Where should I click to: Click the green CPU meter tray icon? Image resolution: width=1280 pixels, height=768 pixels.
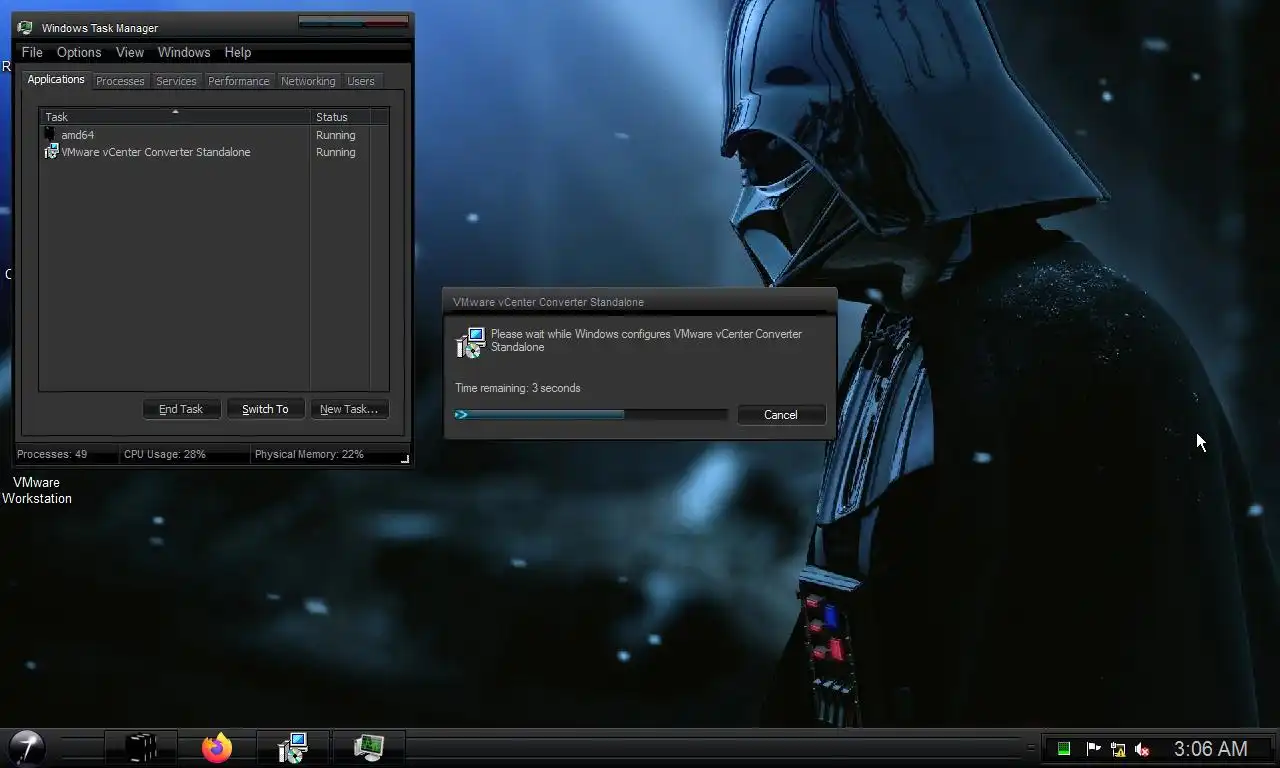pos(1064,749)
